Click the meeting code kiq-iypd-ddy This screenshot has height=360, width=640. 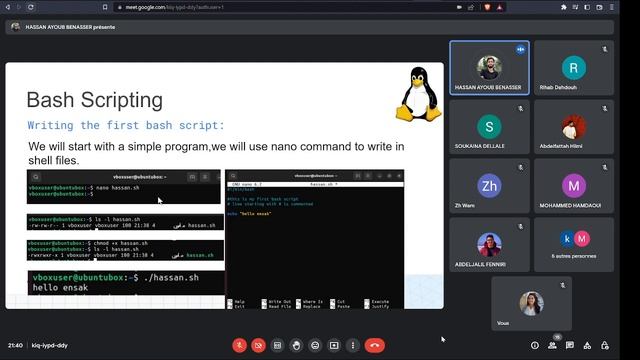pos(50,345)
